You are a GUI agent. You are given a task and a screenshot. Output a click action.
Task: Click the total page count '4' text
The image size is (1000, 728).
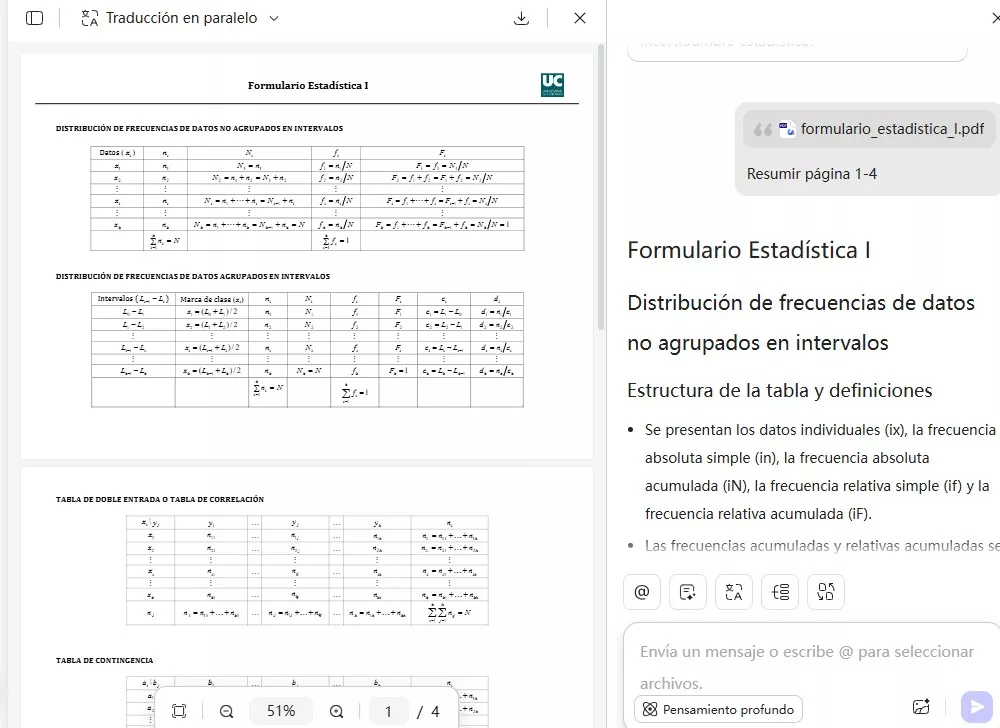pos(435,711)
